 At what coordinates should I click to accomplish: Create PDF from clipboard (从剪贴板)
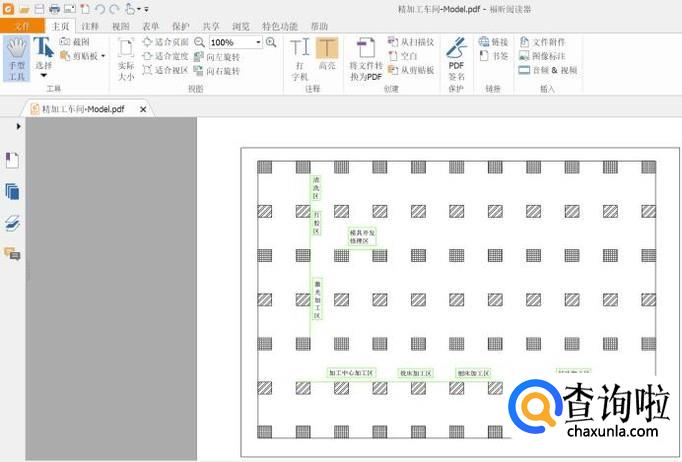[x=411, y=70]
